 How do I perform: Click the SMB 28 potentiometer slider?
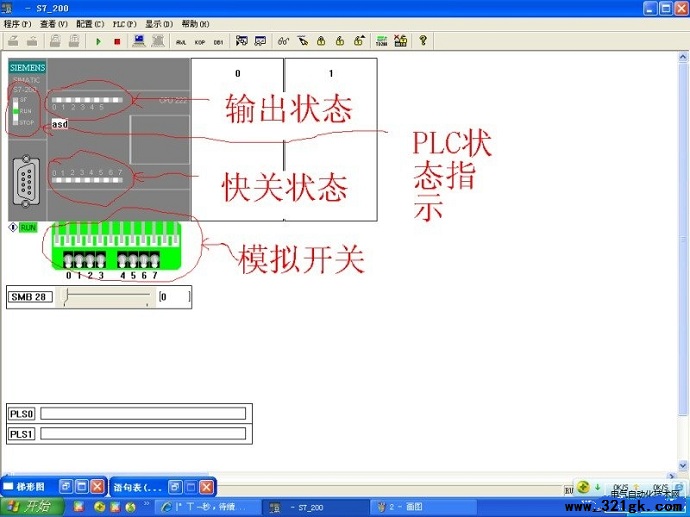click(106, 297)
